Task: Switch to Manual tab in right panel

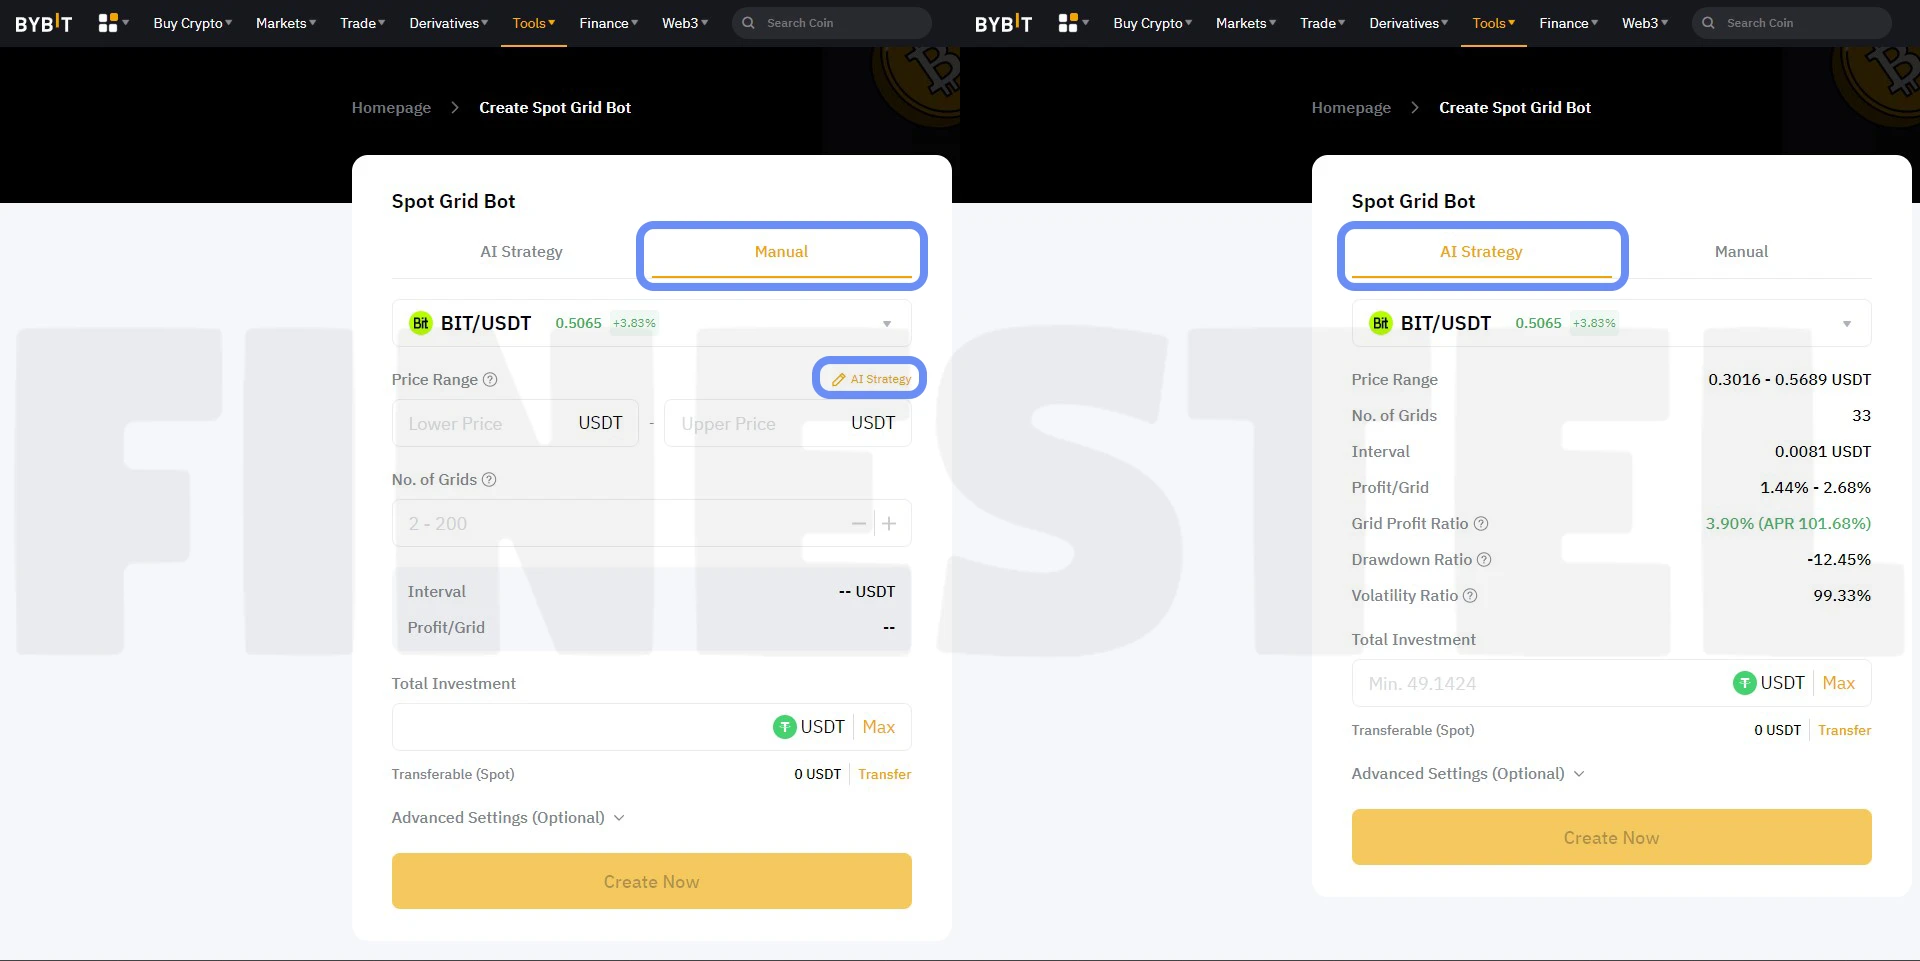Action: pyautogui.click(x=1741, y=252)
